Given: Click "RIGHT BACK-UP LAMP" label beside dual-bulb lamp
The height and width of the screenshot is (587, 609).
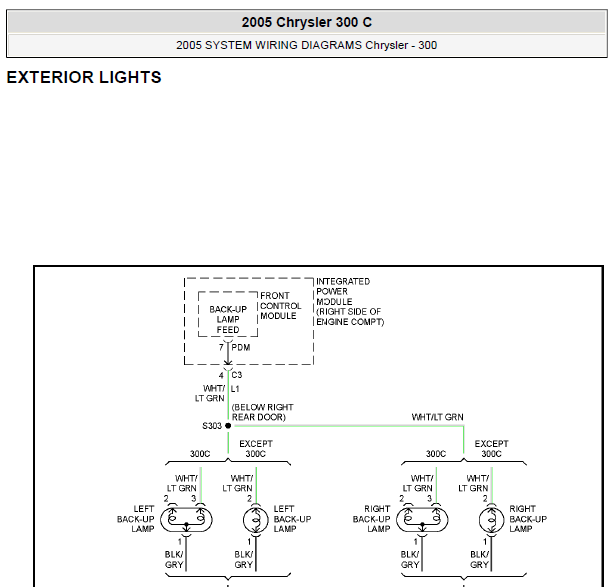Looking at the screenshot, I should tap(371, 519).
